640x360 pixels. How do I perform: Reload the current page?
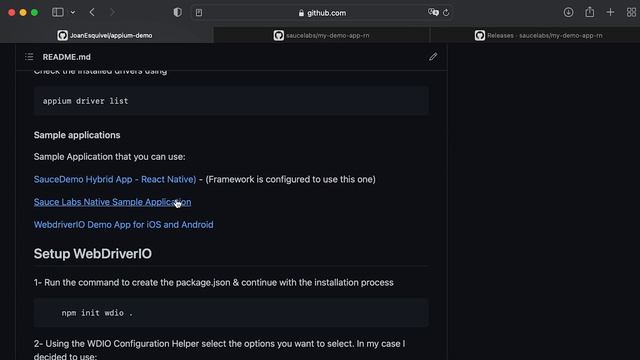(x=446, y=13)
